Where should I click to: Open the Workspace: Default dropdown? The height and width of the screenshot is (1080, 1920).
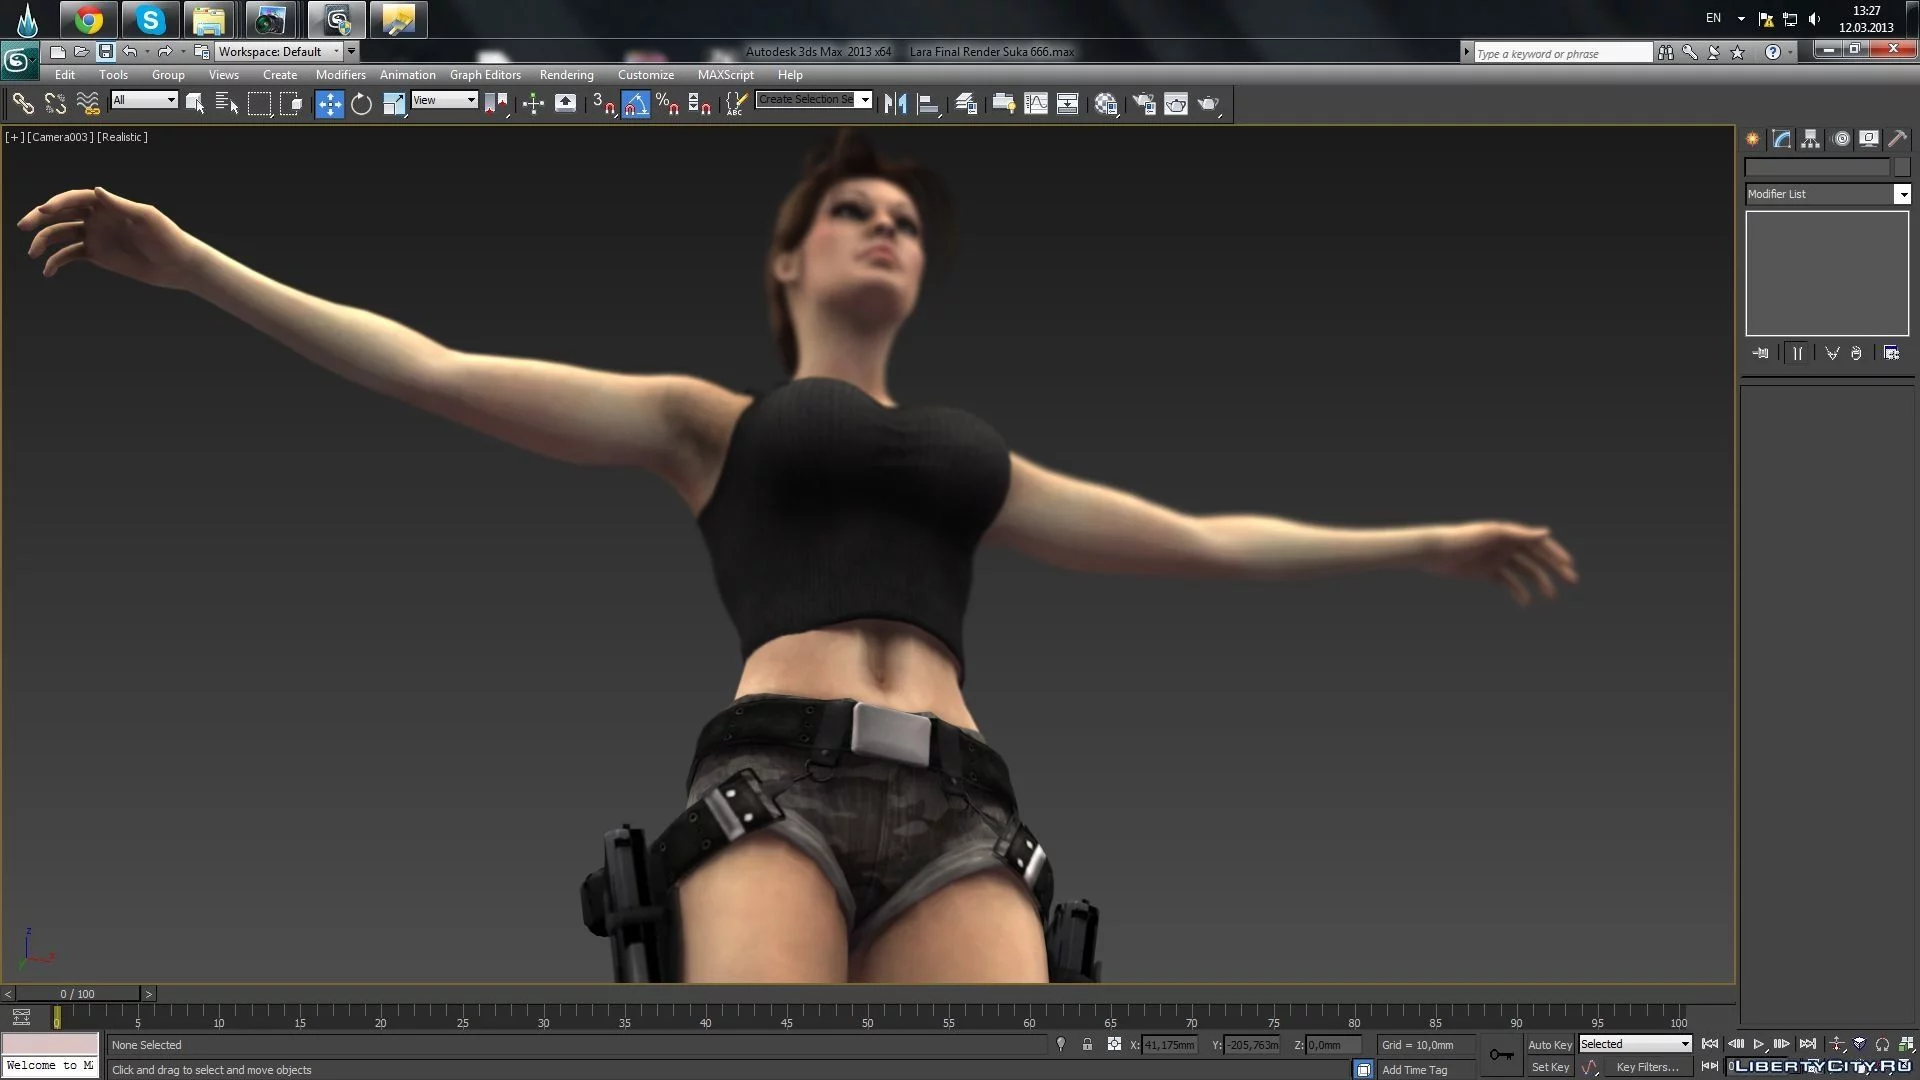279,51
